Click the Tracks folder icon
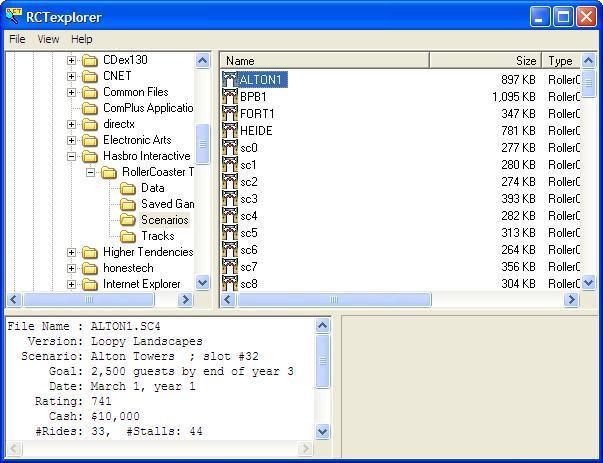The width and height of the screenshot is (603, 463). pos(128,236)
